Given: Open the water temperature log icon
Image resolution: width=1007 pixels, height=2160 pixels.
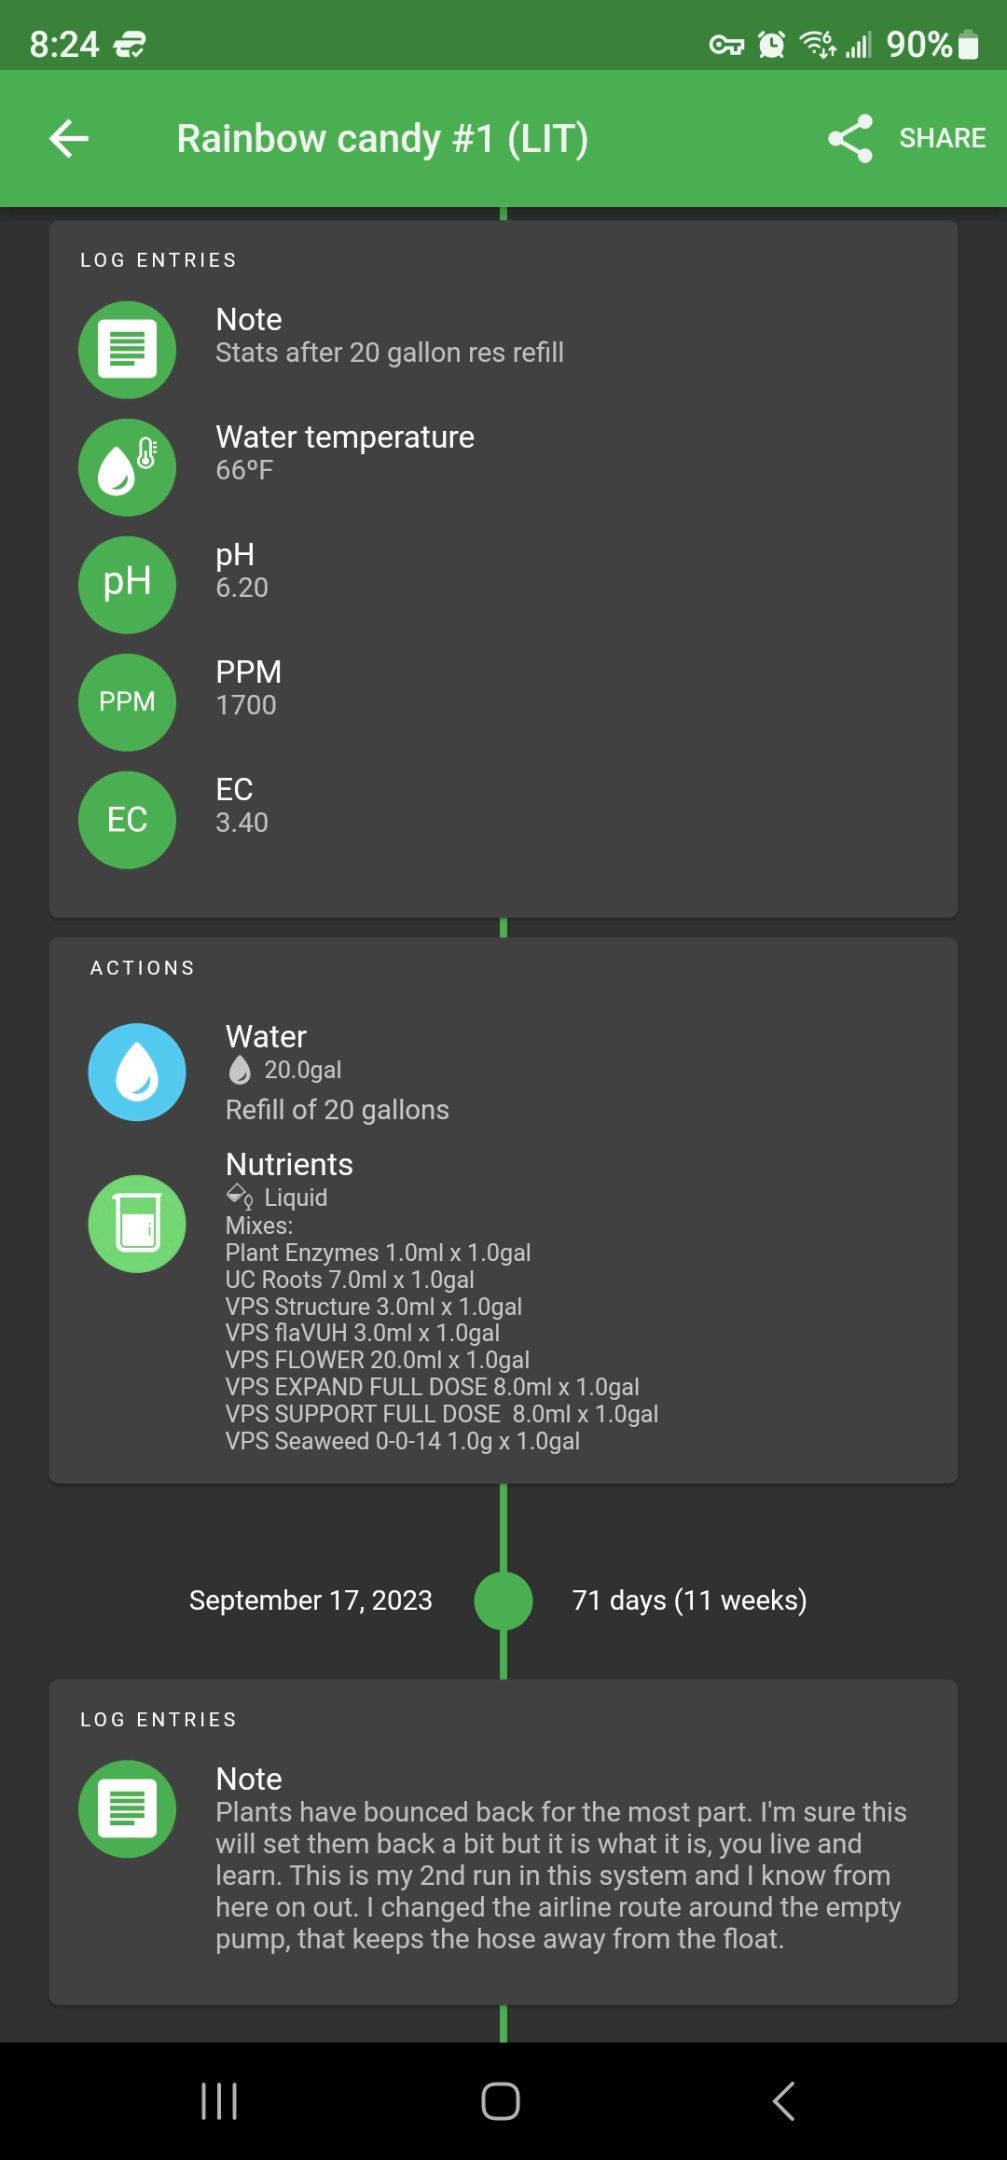Looking at the screenshot, I should click(x=127, y=467).
